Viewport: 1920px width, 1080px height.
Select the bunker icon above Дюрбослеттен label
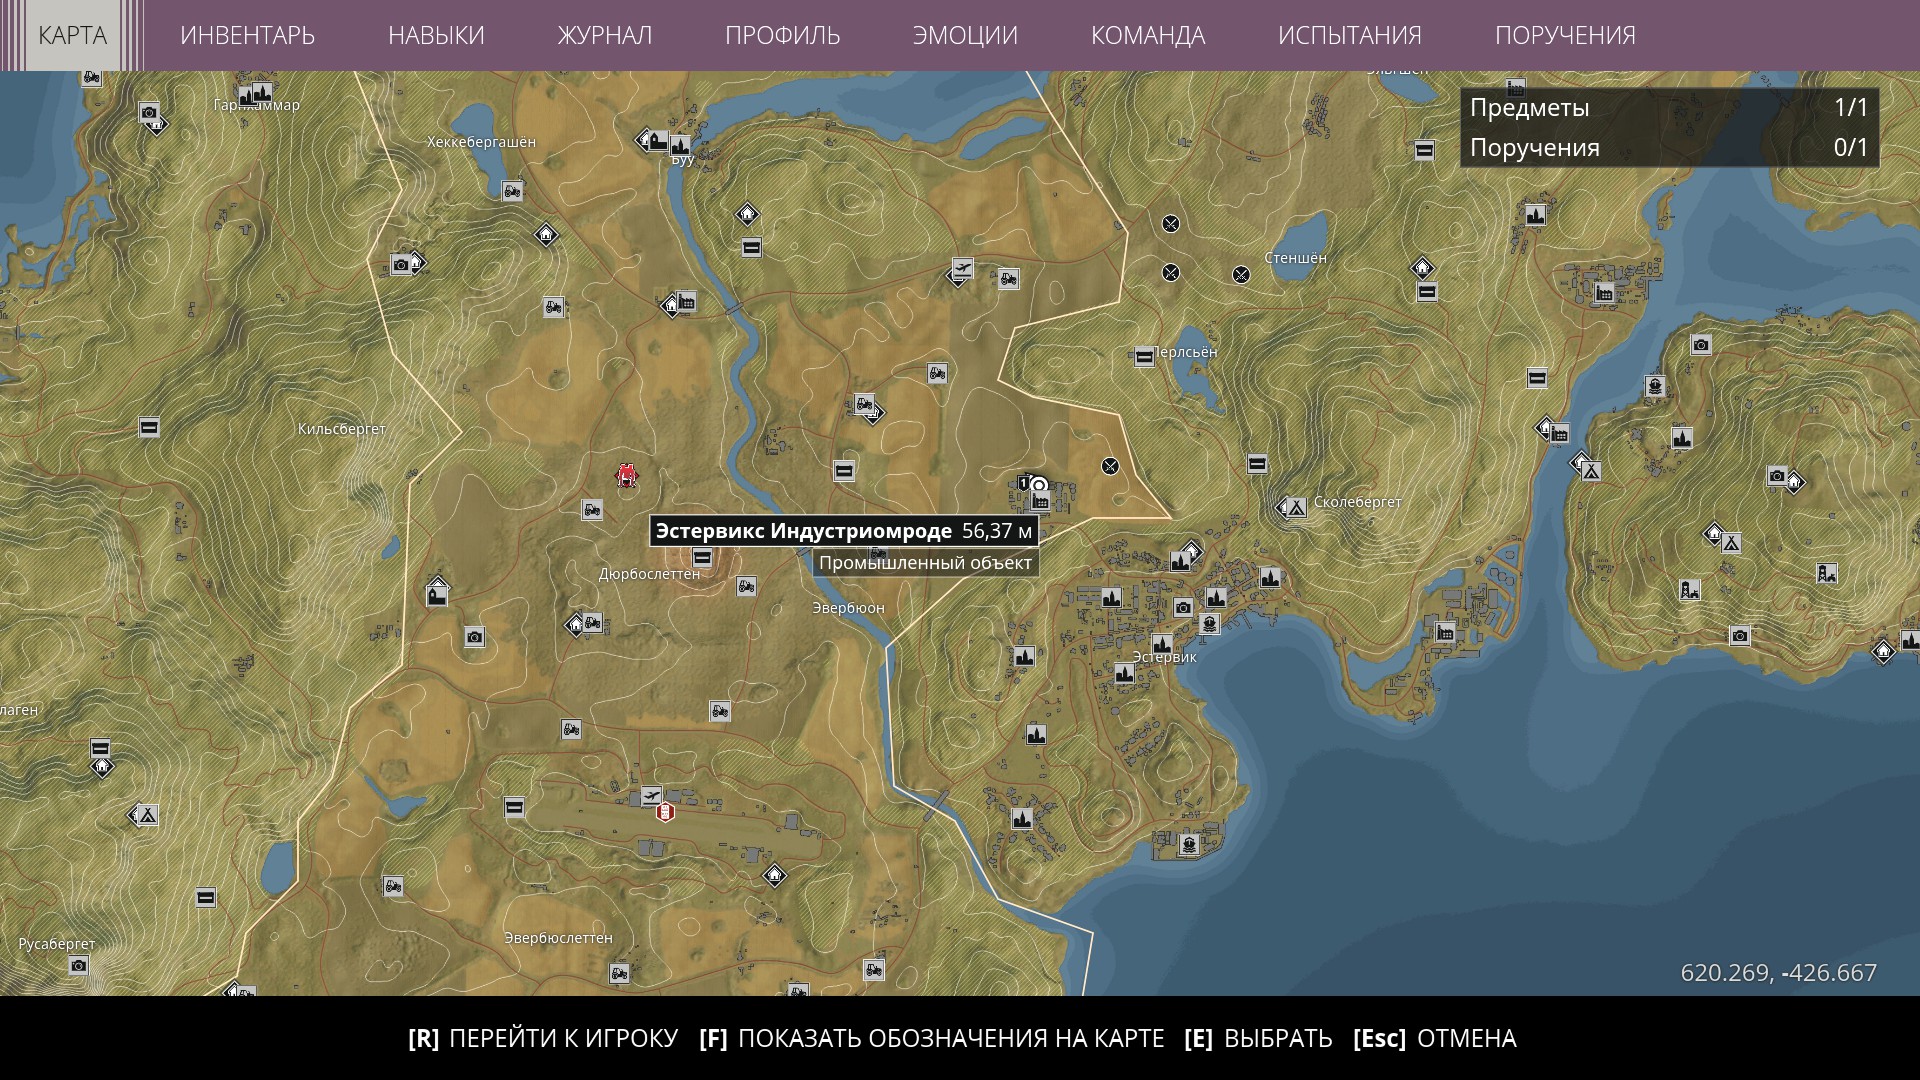(702, 557)
